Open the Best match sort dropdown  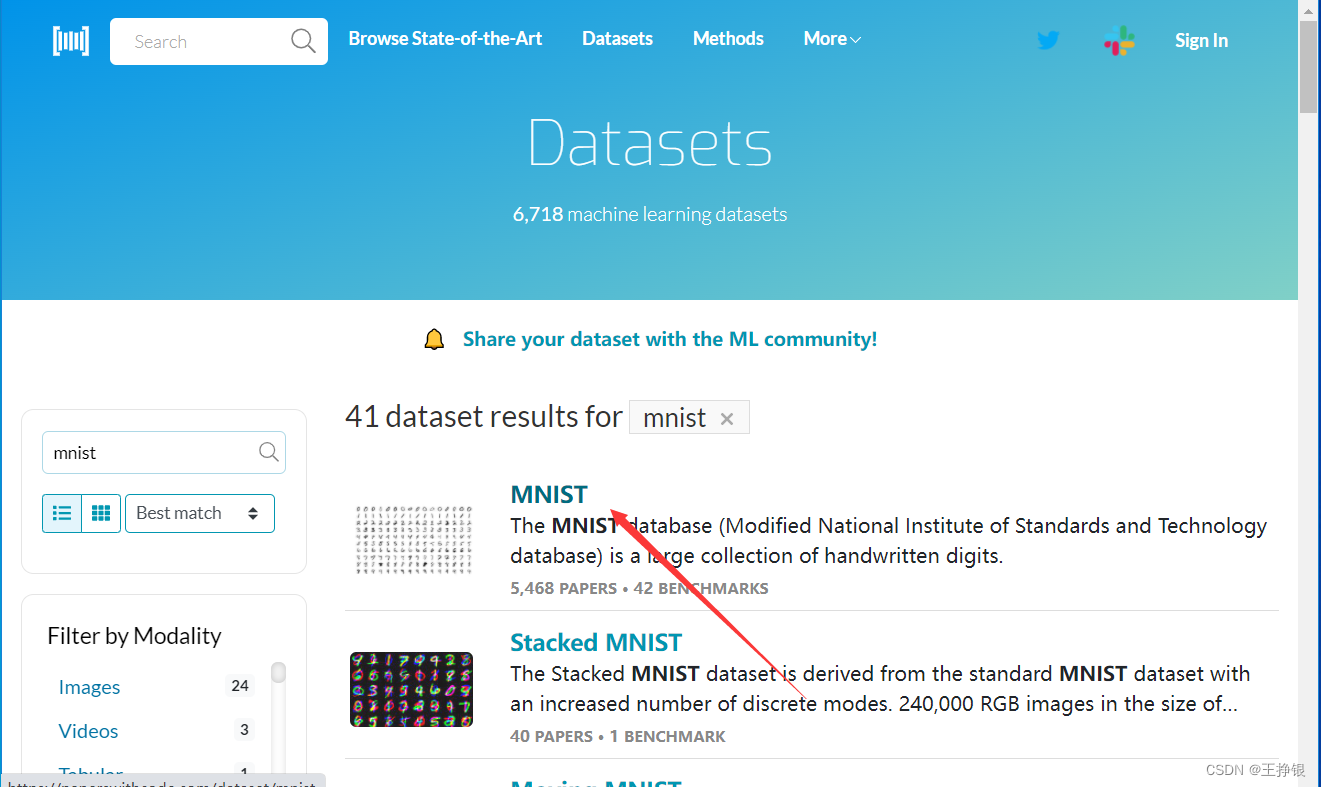pyautogui.click(x=199, y=513)
